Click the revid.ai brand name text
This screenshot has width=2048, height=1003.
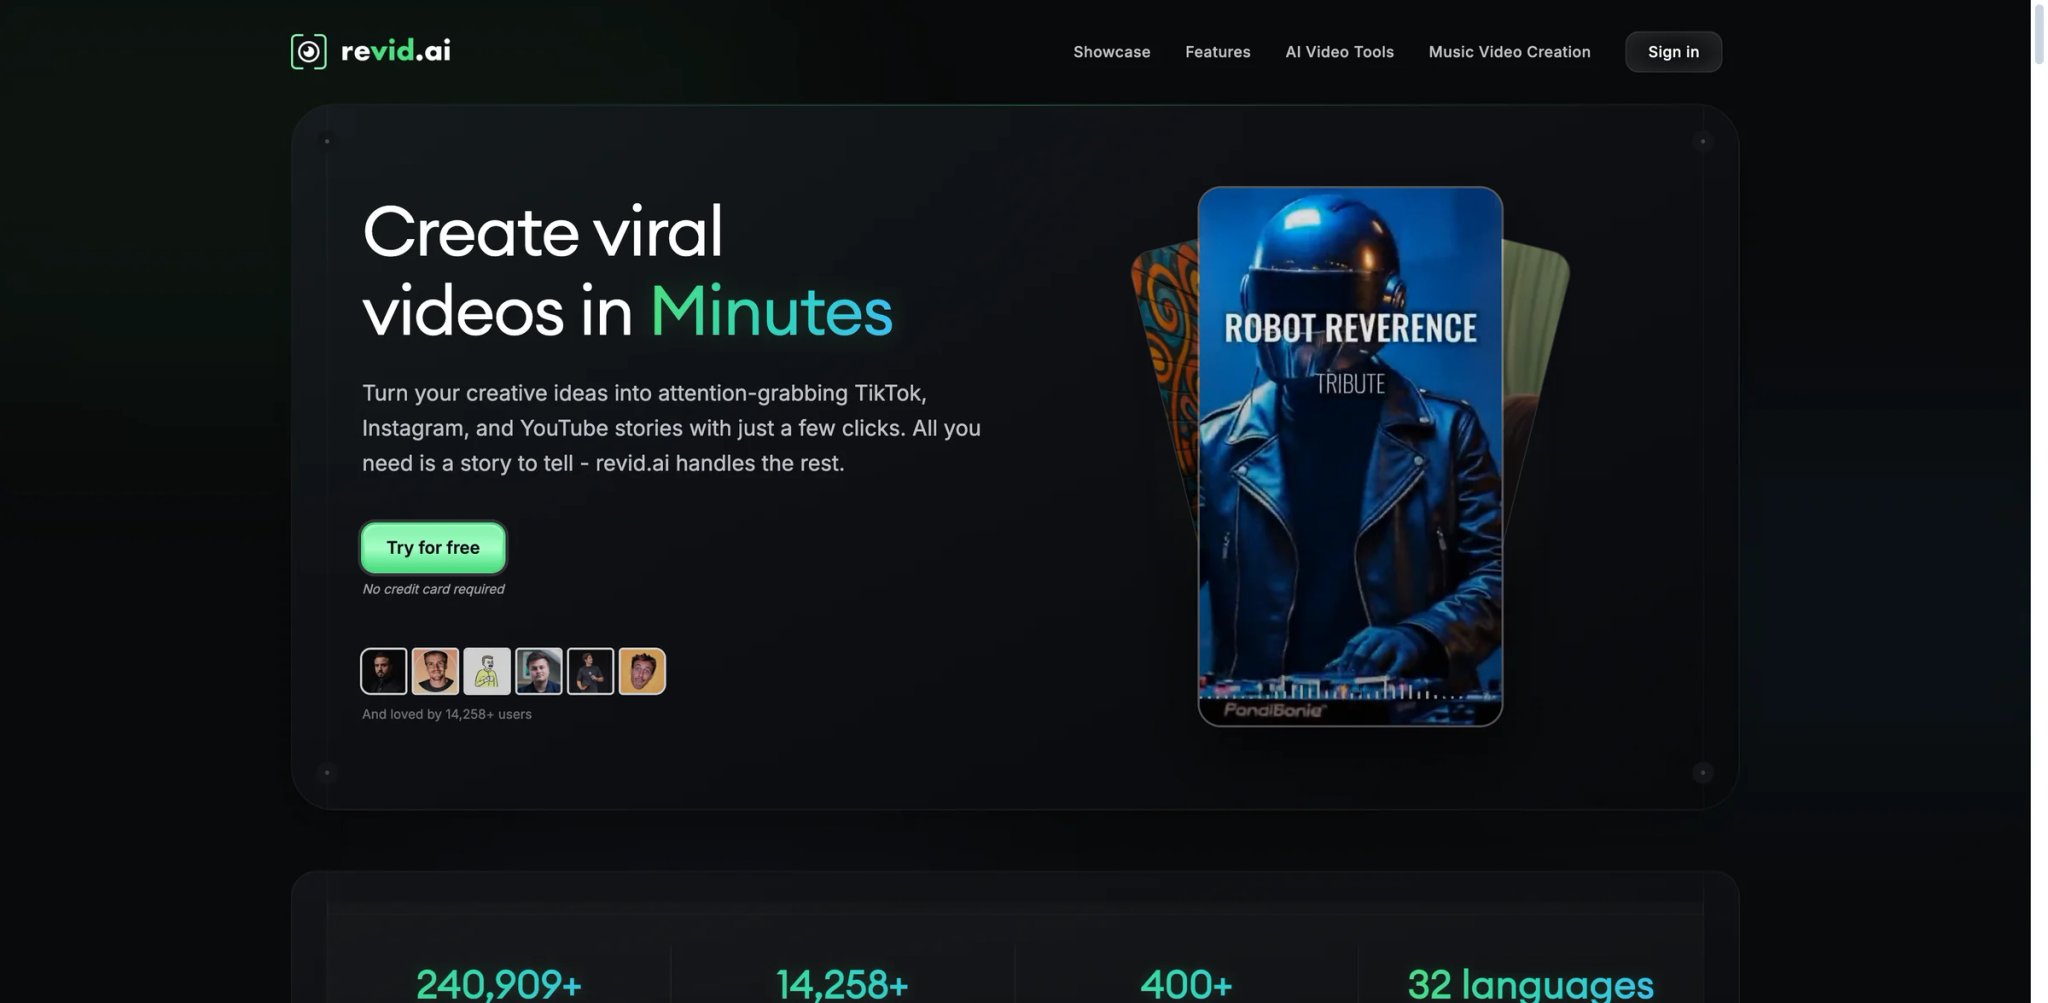(x=396, y=51)
